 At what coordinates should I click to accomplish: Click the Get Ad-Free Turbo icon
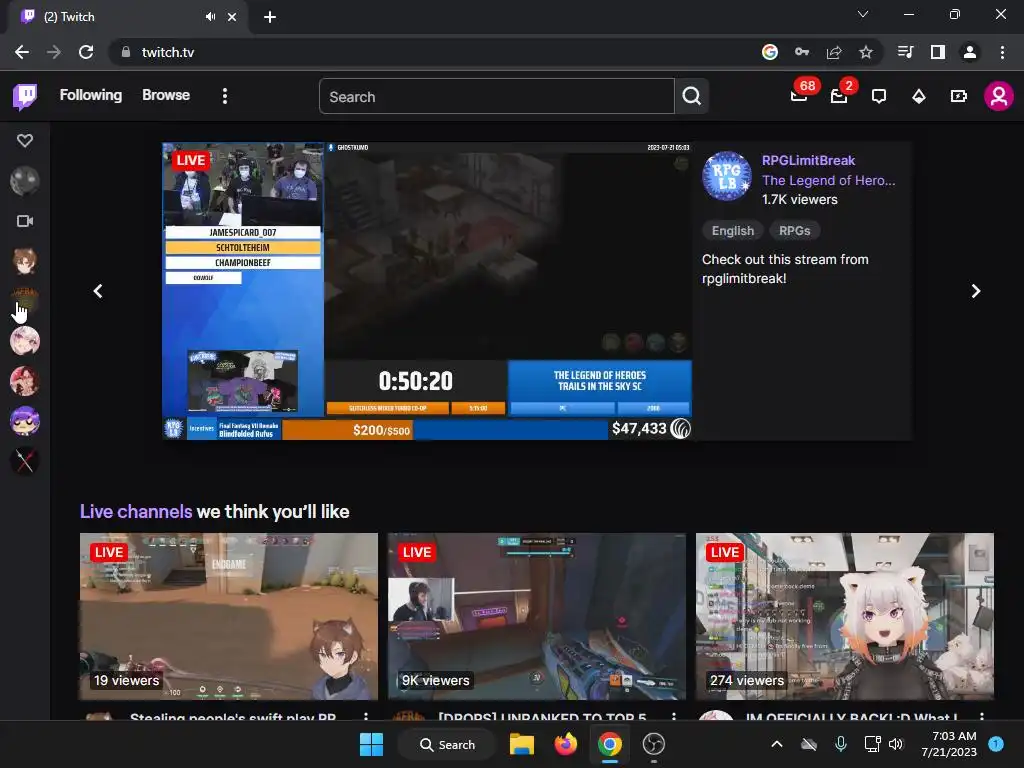tap(958, 97)
